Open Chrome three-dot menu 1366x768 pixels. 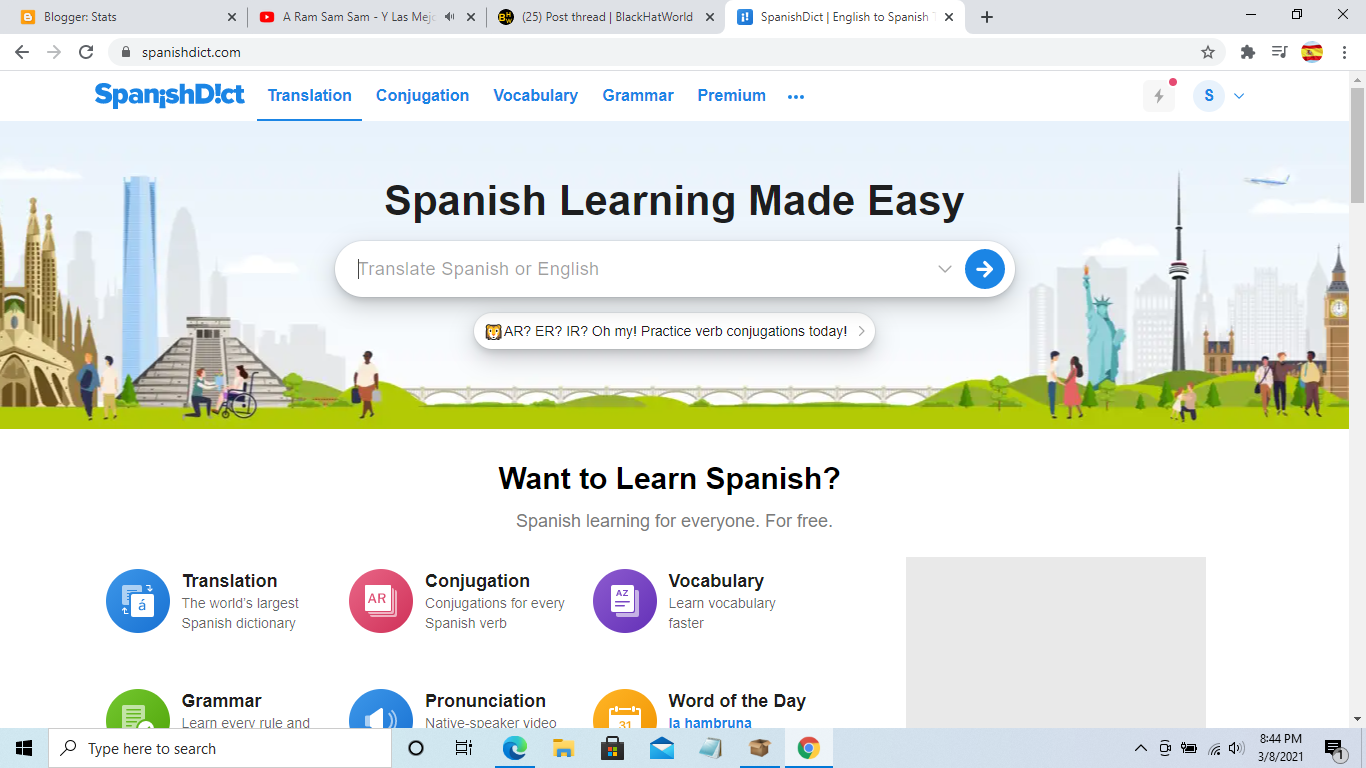pos(1344,52)
